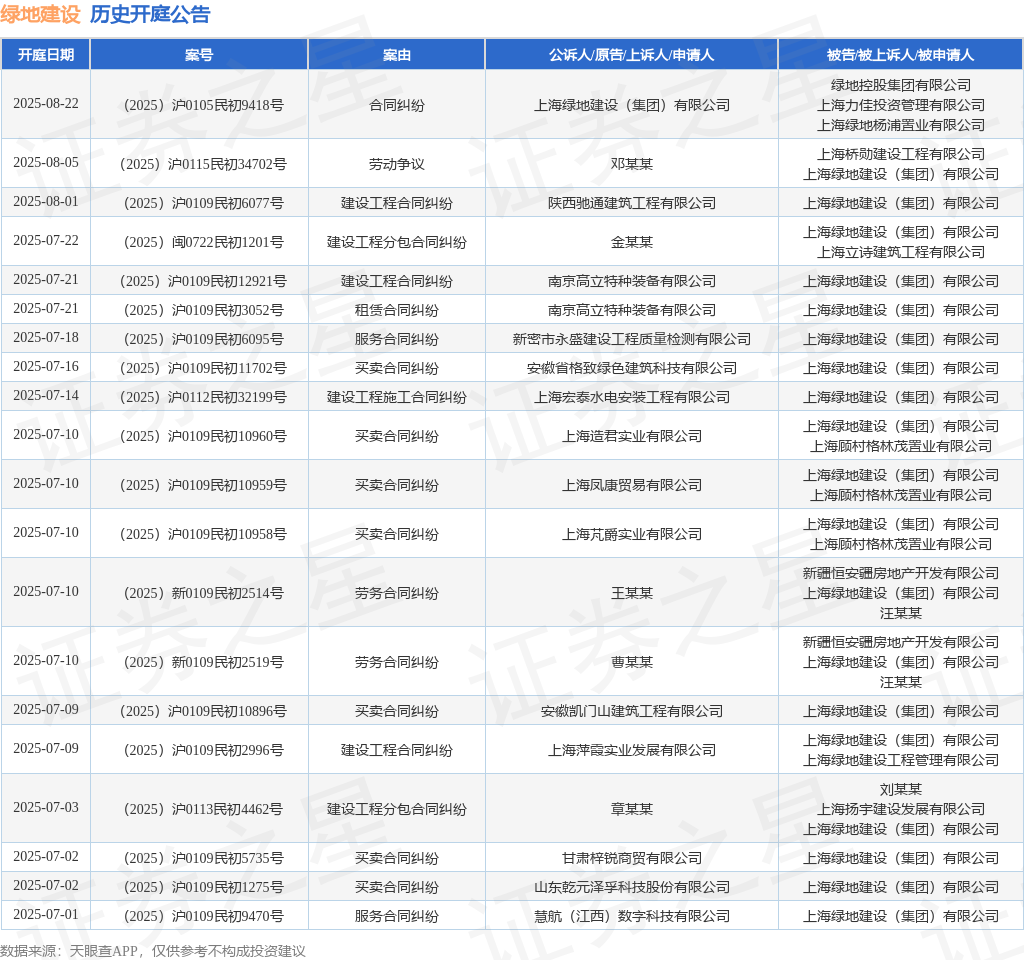Click plaintiff 安徽省格致绿色建筑科技有限公司
Screen dimensions: 1024x960
pyautogui.click(x=632, y=368)
